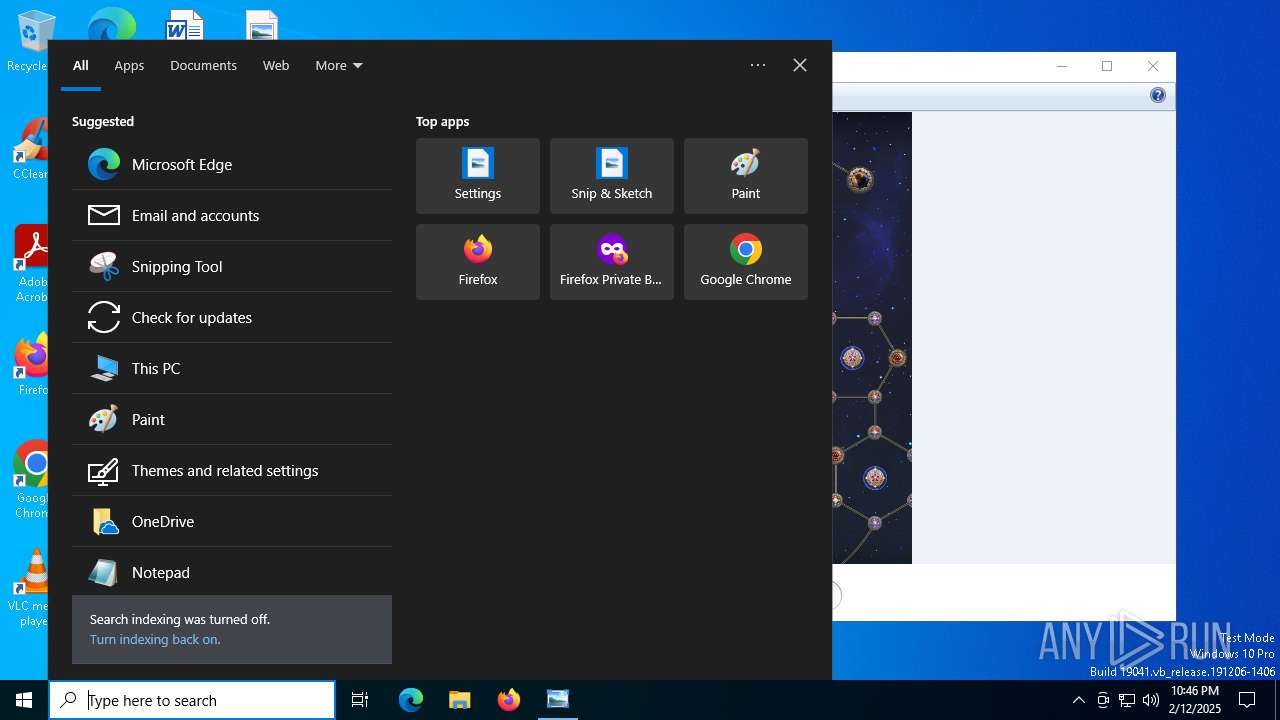Viewport: 1280px width, 720px height.
Task: Click help icon in background window
Action: click(x=1157, y=95)
